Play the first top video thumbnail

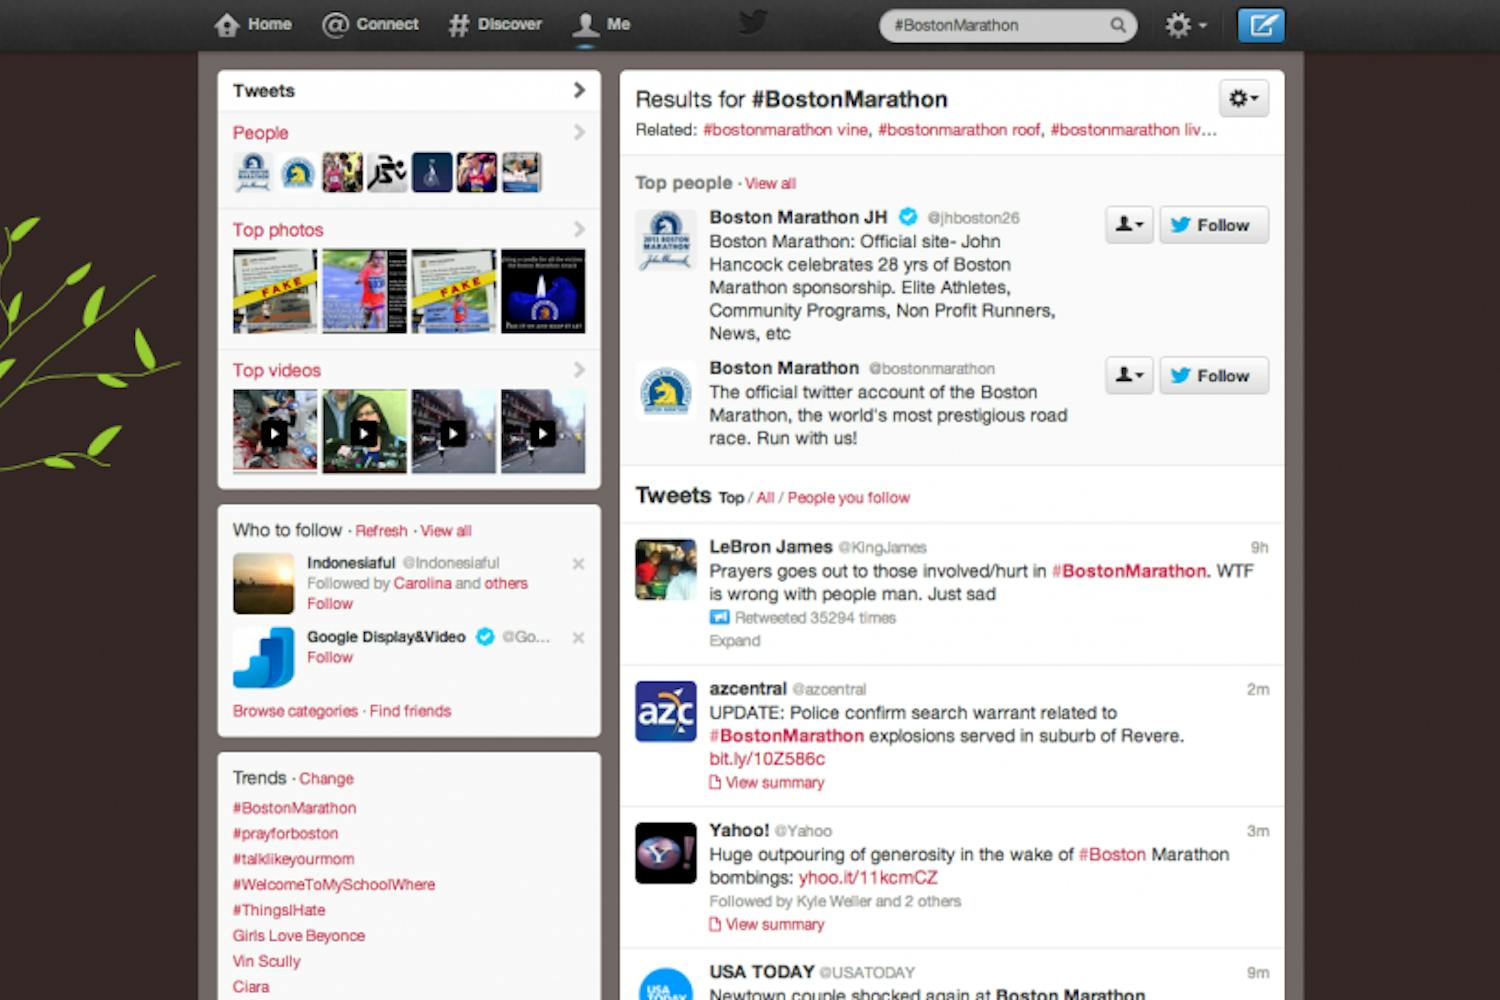(x=274, y=432)
